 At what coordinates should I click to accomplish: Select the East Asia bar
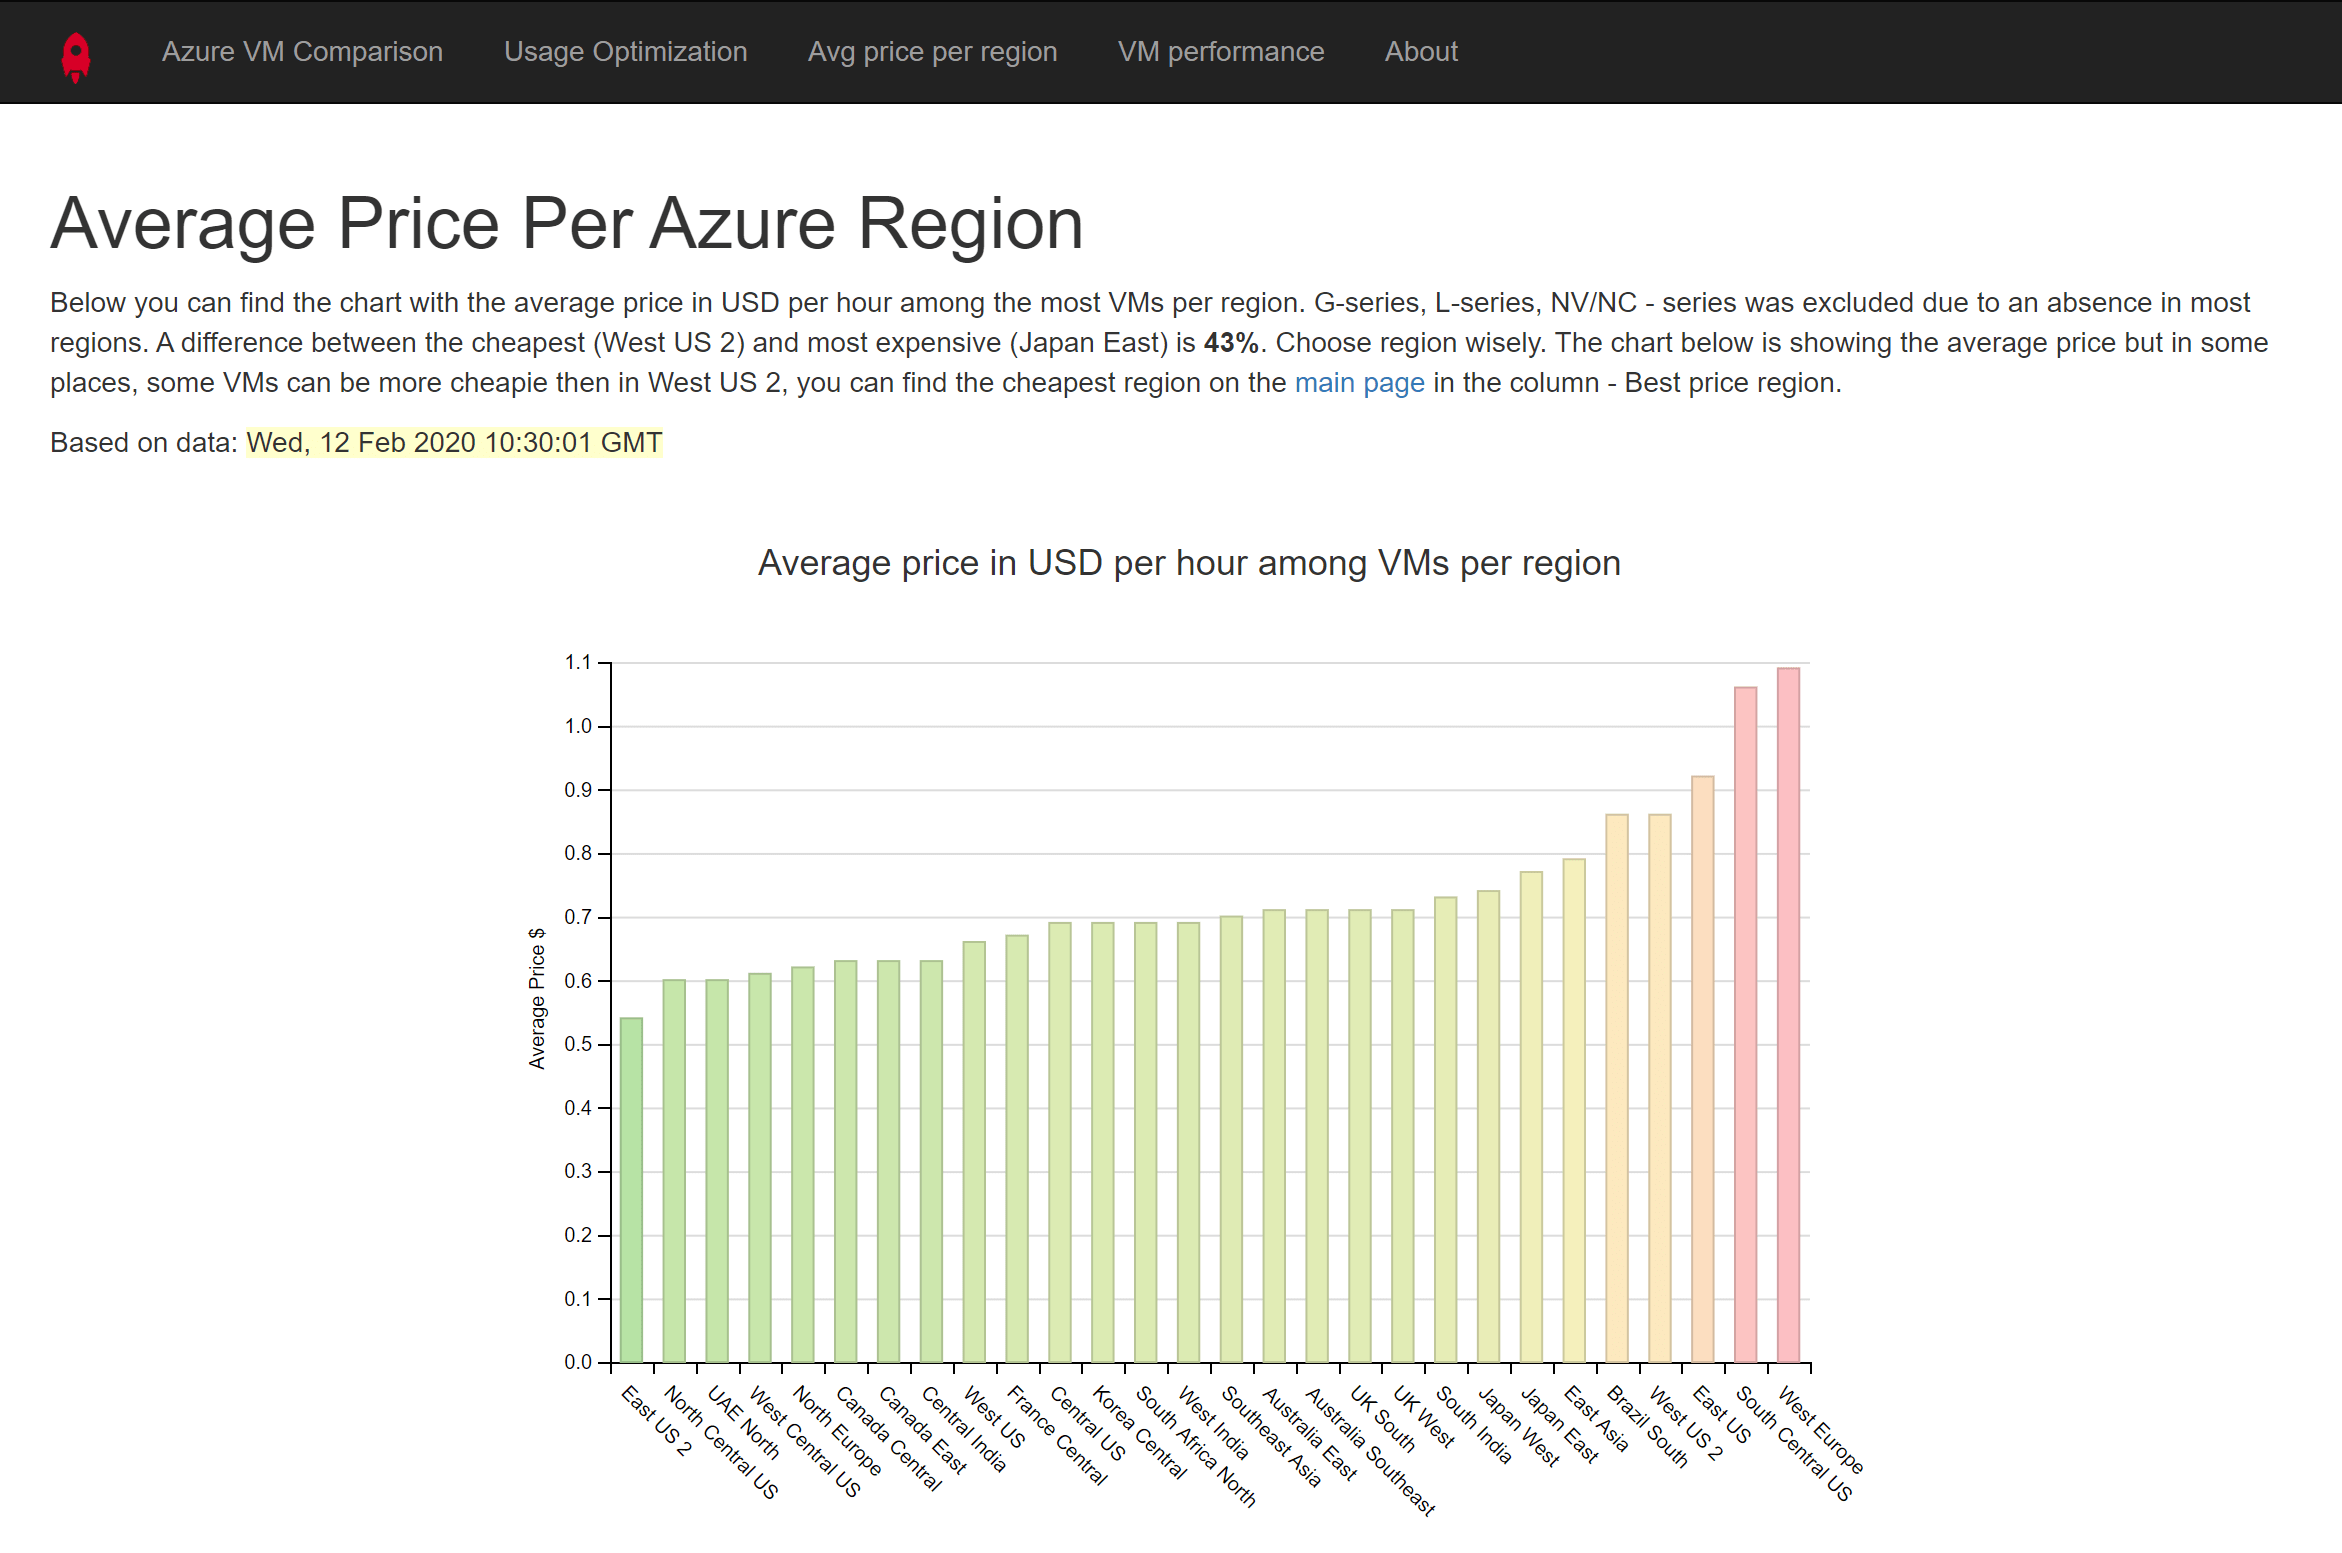(x=1574, y=1111)
